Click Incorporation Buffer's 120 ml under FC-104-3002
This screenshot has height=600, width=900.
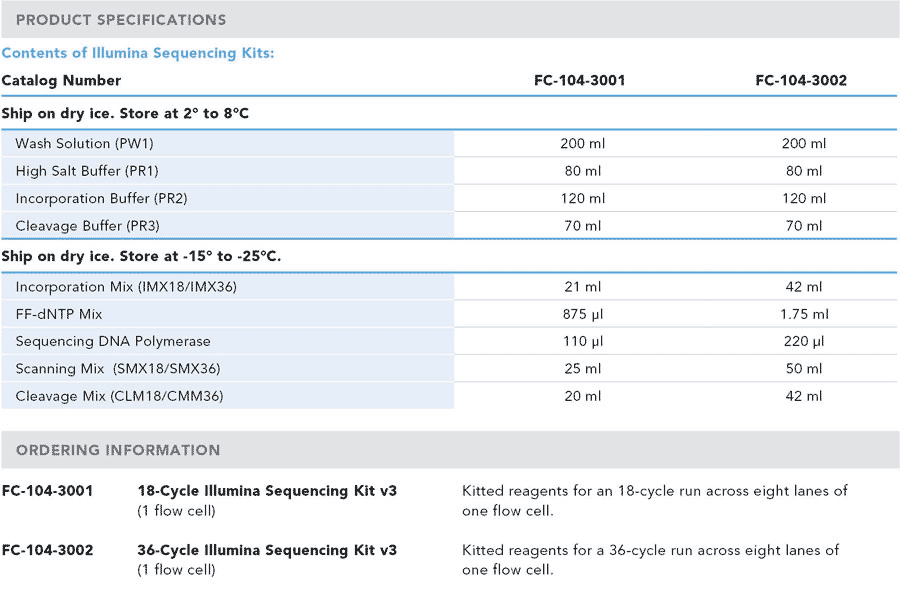pyautogui.click(x=804, y=199)
